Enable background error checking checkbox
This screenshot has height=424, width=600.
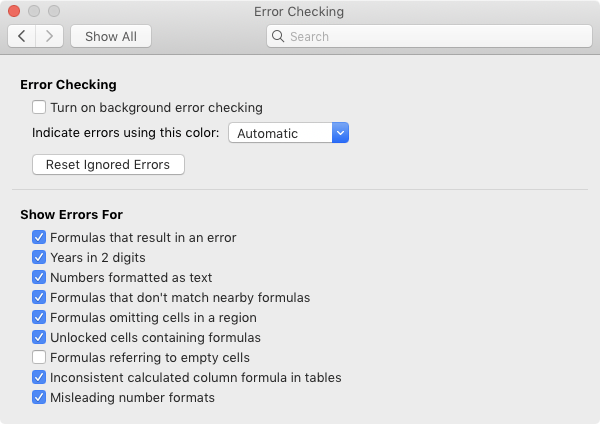[39, 107]
